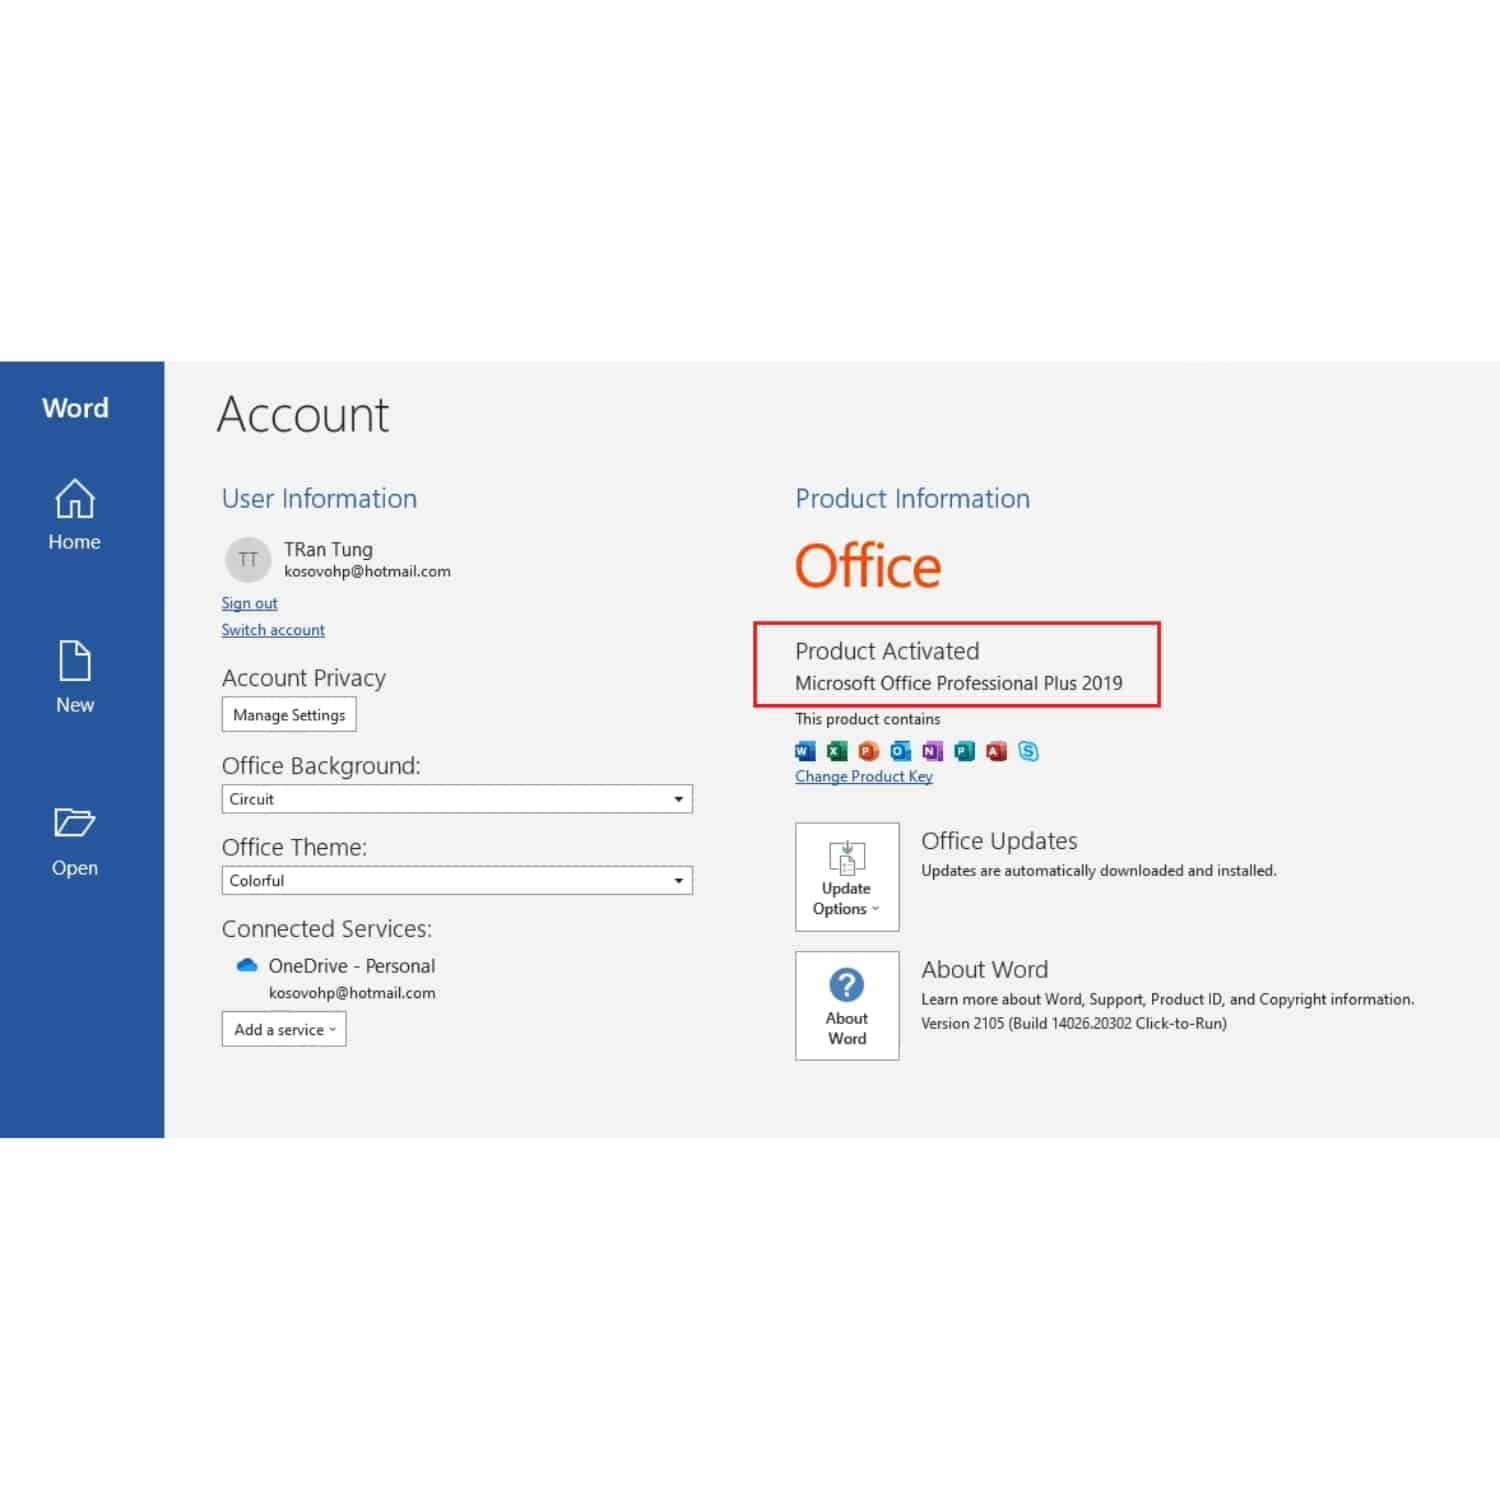Click the Connected Services heading
Viewport: 1500px width, 1500px height.
[x=327, y=929]
